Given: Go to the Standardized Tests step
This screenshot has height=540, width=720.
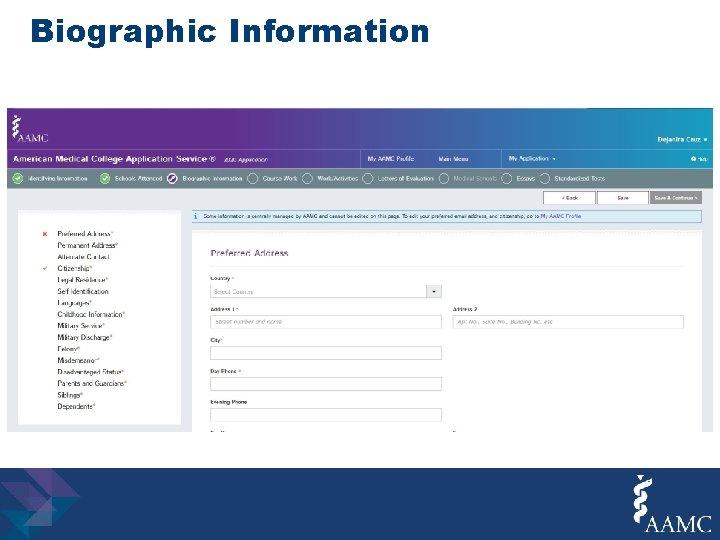Looking at the screenshot, I should [x=579, y=179].
